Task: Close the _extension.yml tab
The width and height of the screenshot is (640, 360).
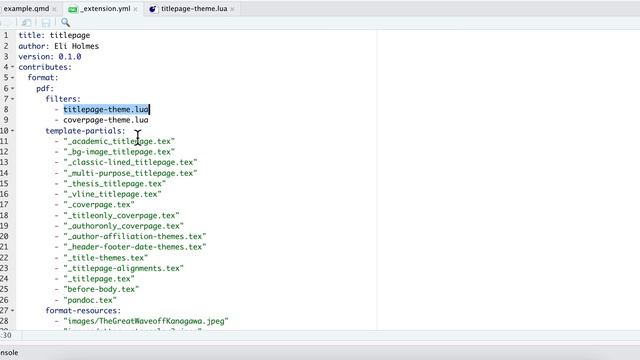Action: [136, 9]
